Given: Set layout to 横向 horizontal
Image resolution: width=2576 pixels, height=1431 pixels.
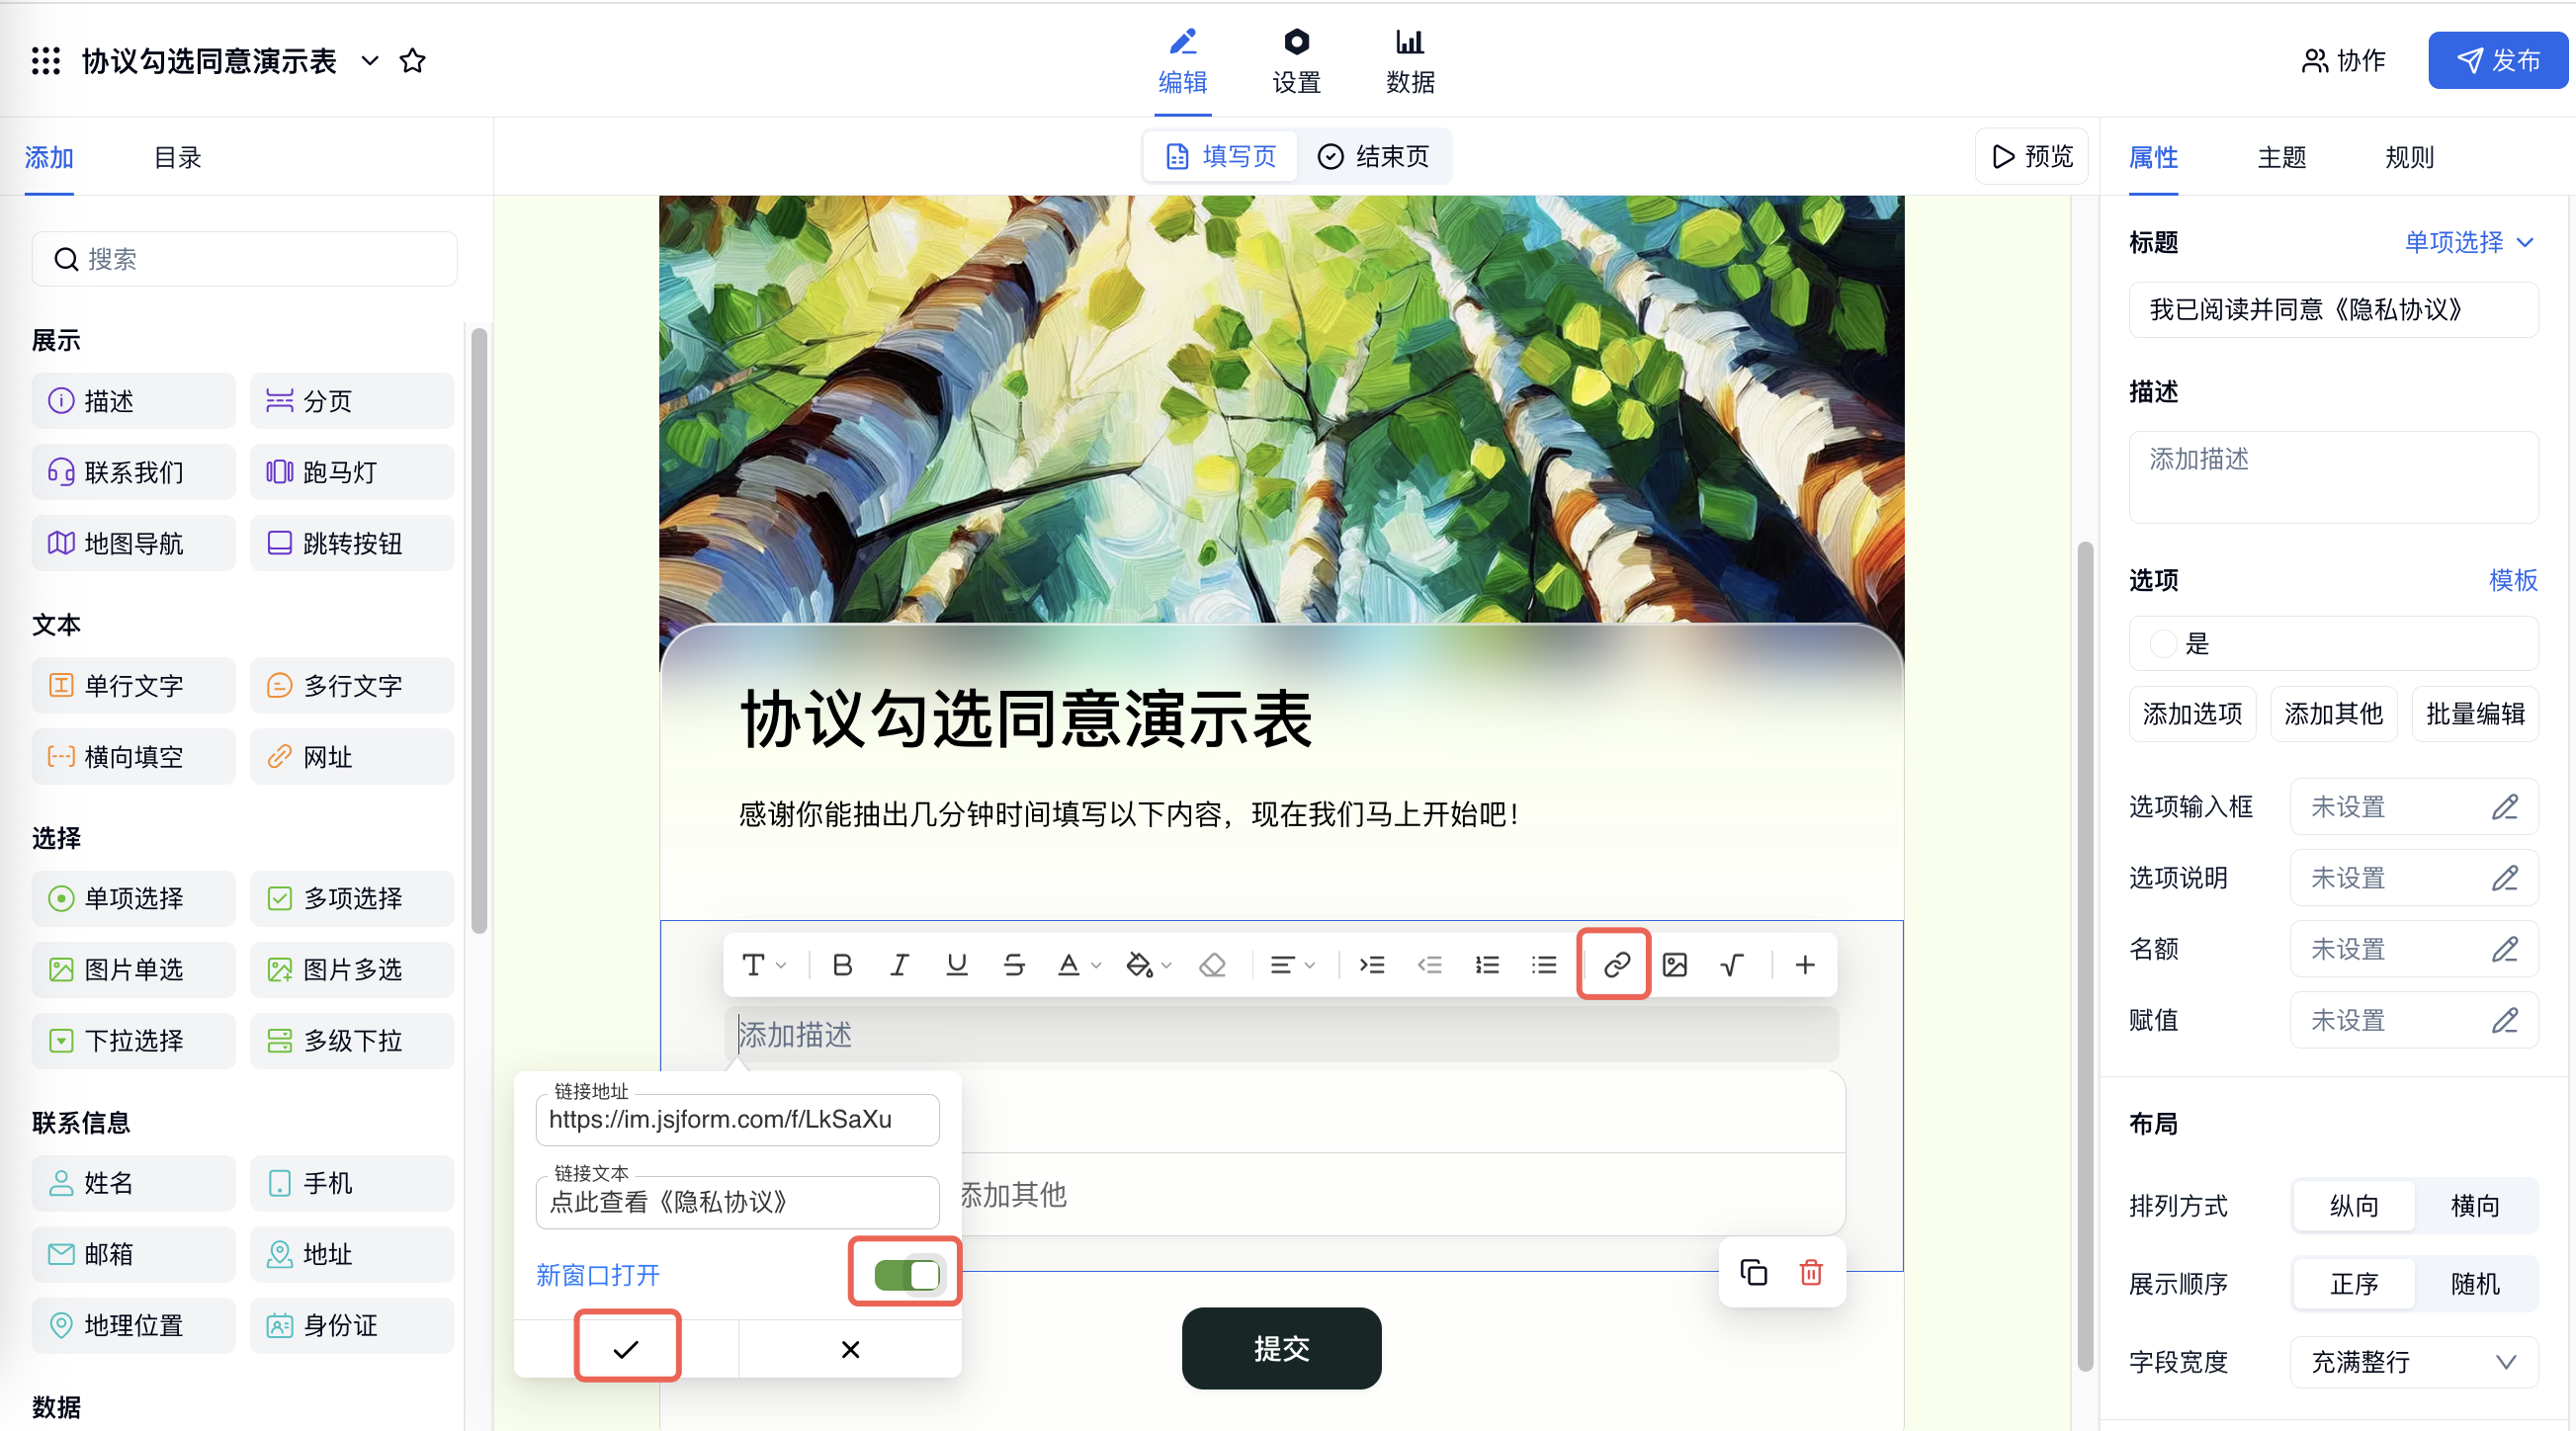Looking at the screenshot, I should click(2475, 1206).
